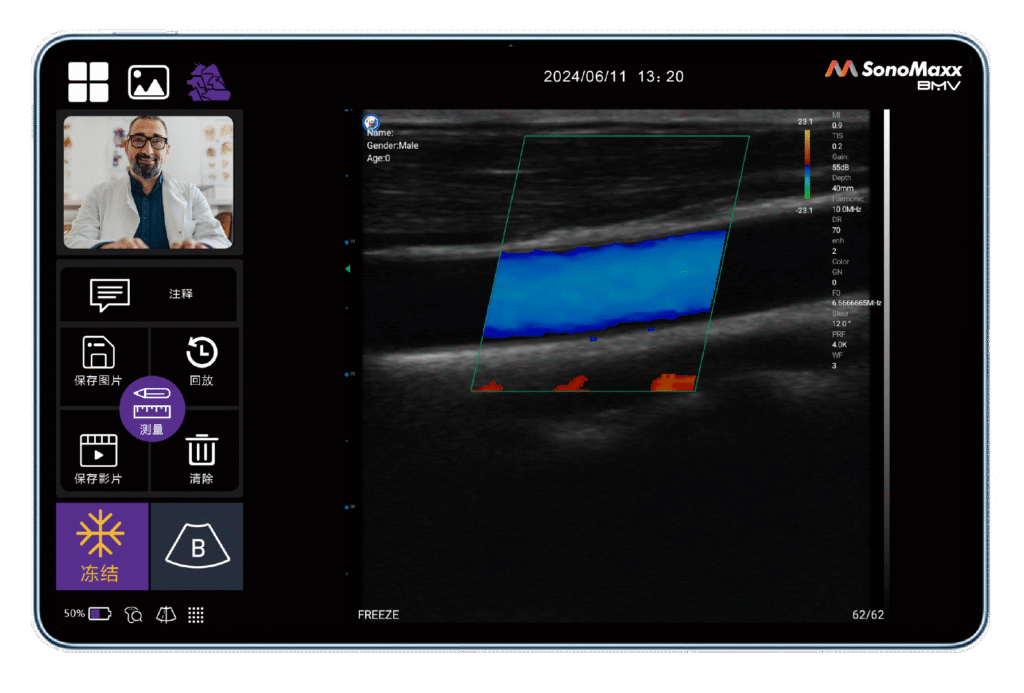
Task: Click the vertical grayscale bar at right
Action: (886, 350)
